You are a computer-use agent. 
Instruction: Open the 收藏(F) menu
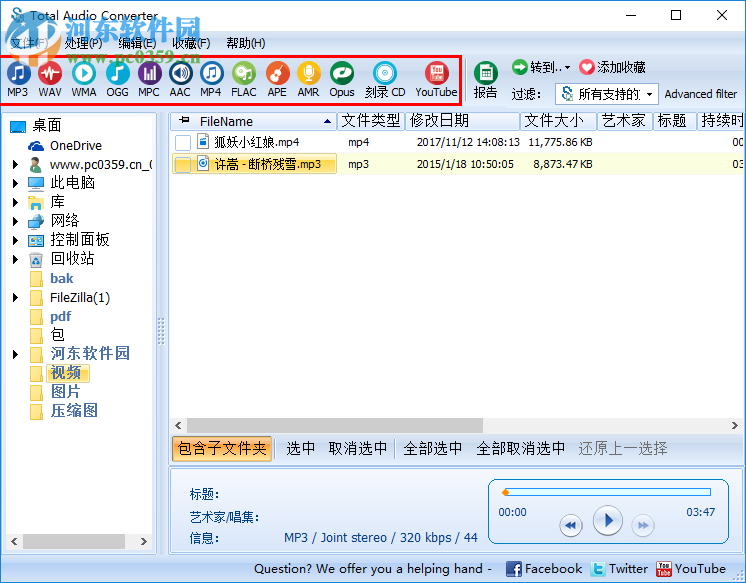coord(191,43)
